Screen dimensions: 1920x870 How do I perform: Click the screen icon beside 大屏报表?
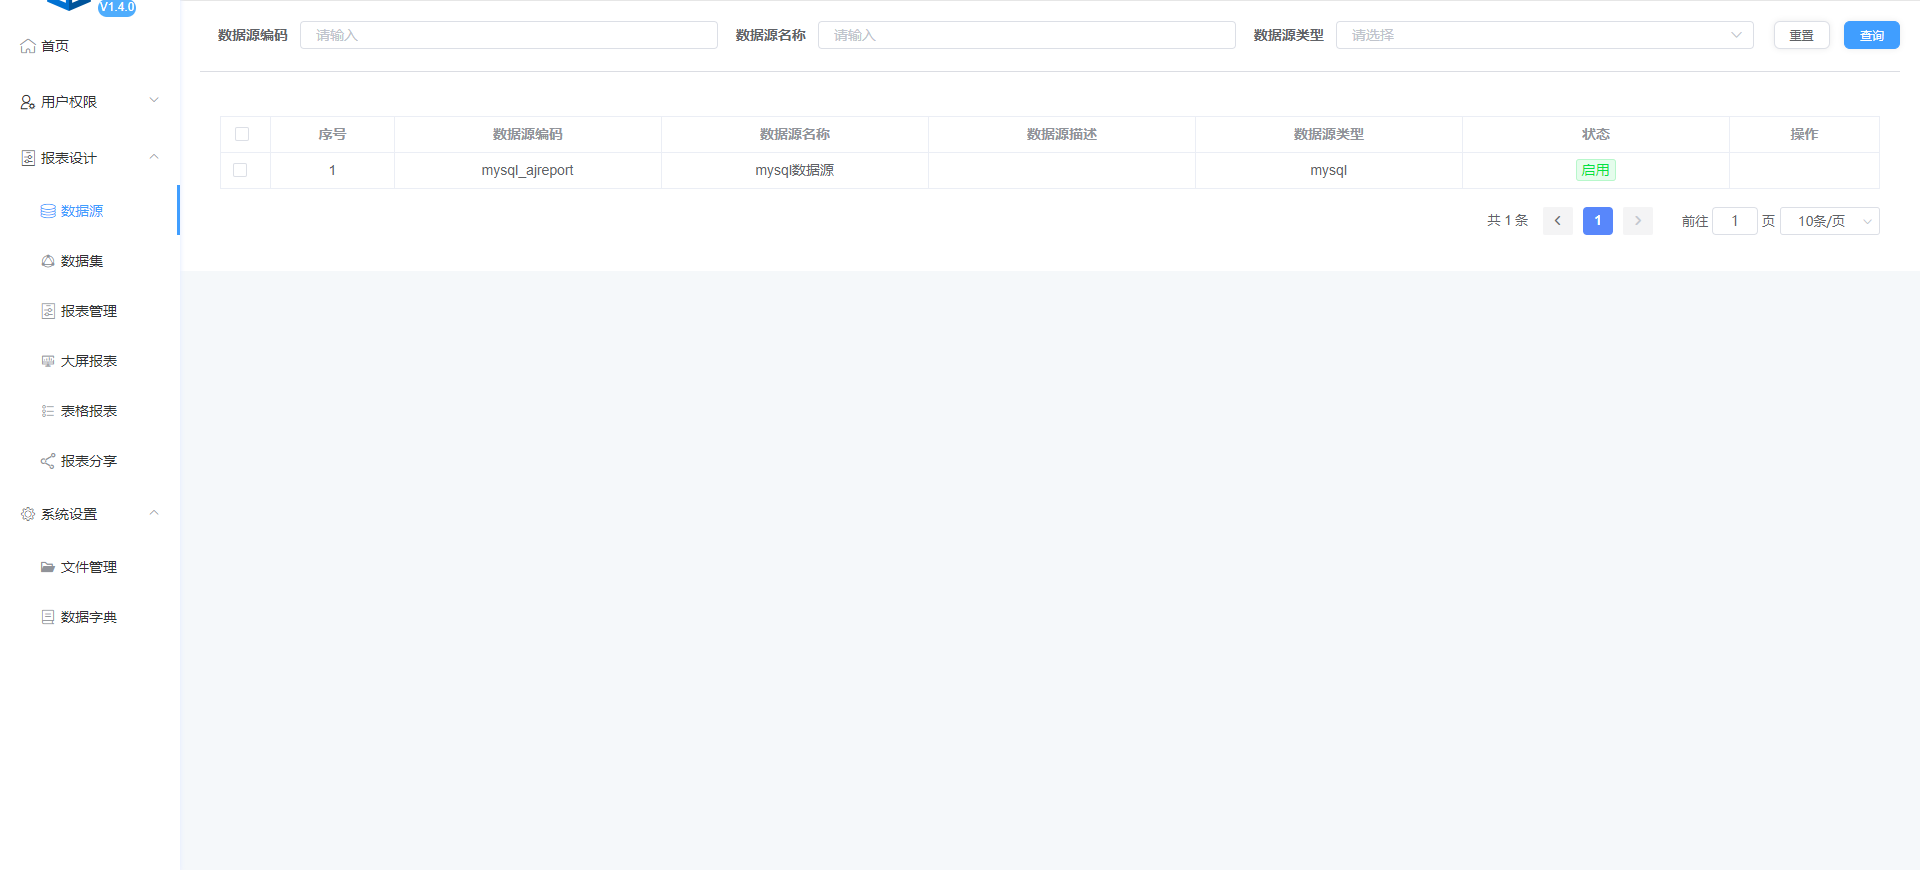[48, 361]
